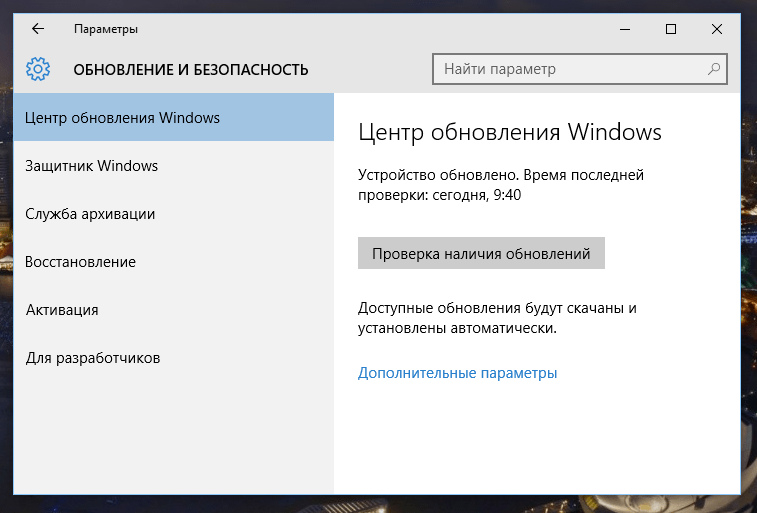Screen dimensions: 757x513
Task: Switch to the 'Восстановление' section
Action: pyautogui.click(x=81, y=262)
